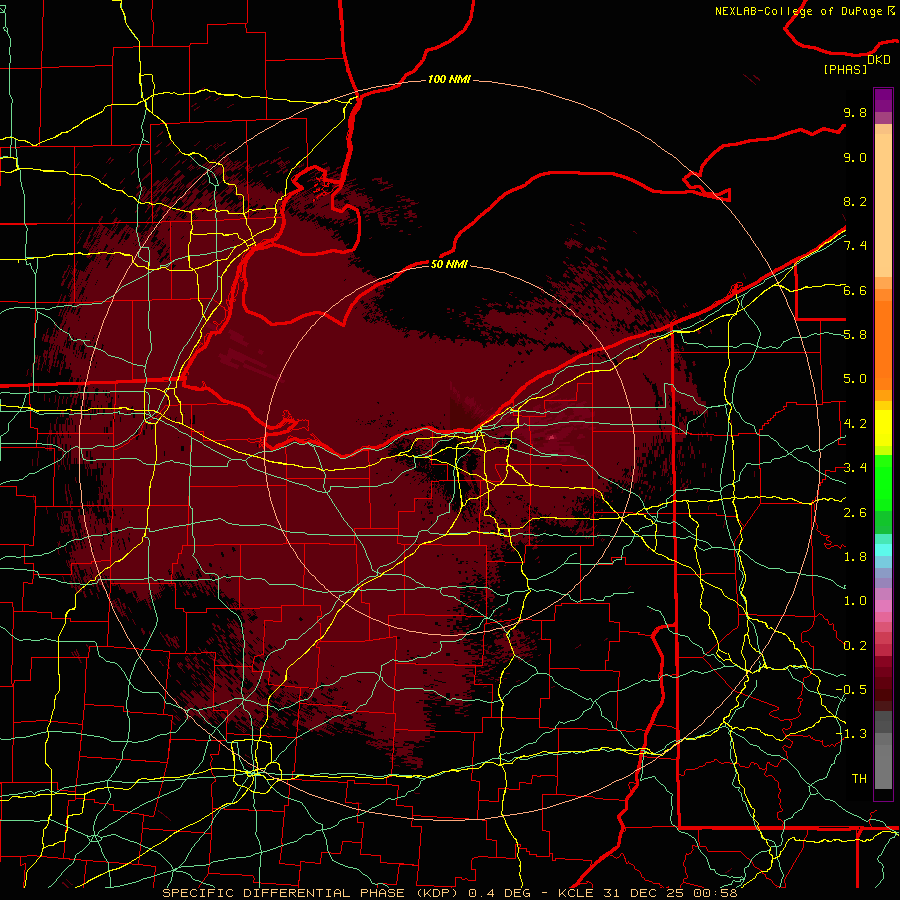Click the dark orange segment of the color bar

(x=883, y=344)
